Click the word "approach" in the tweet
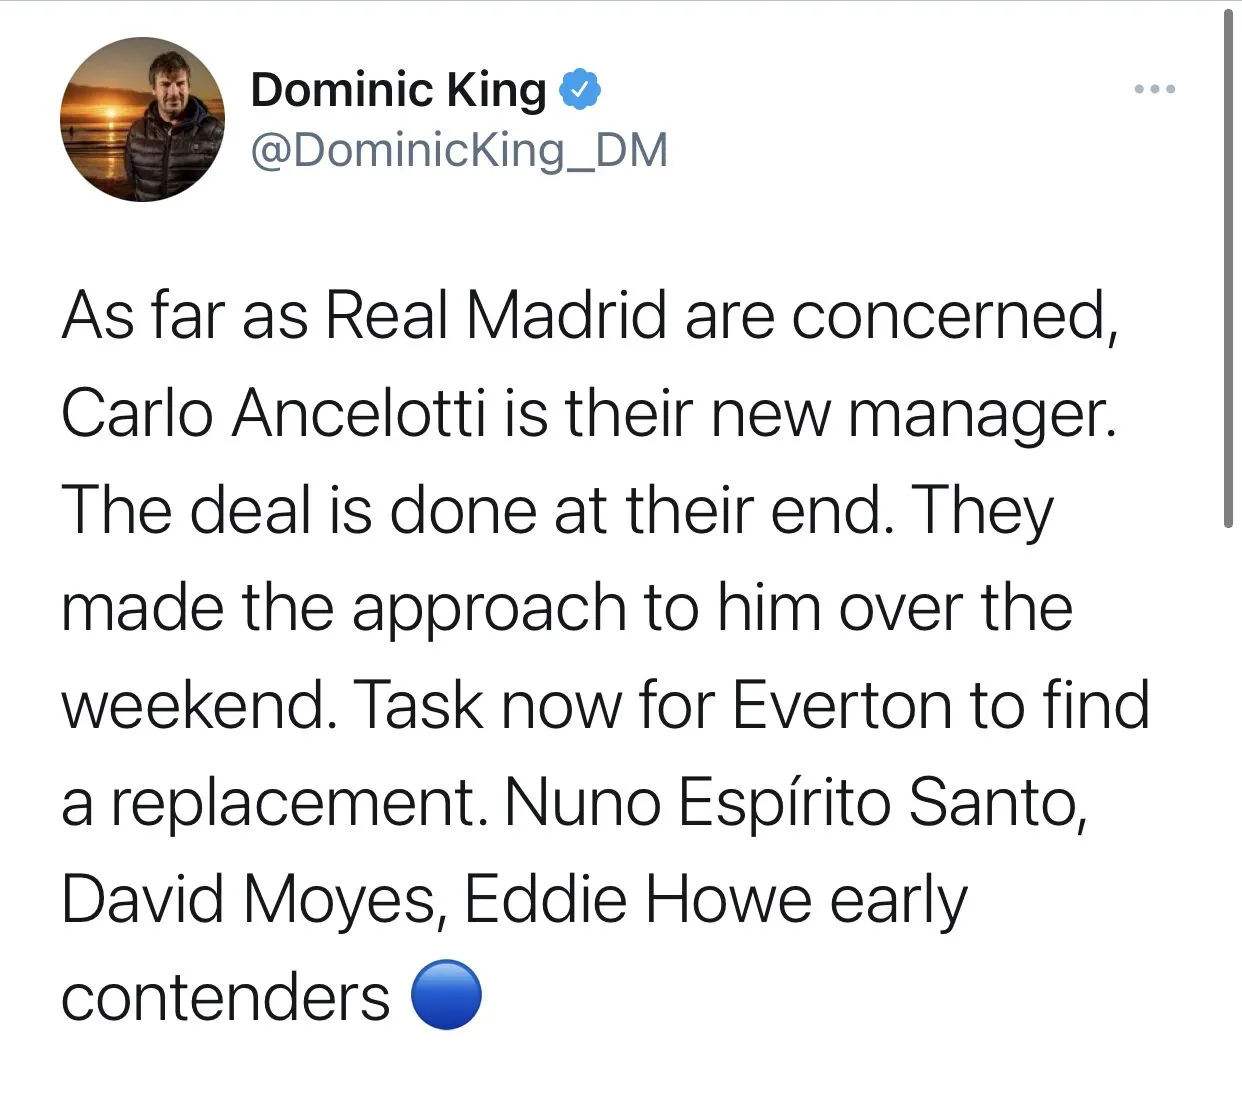Viewport: 1242px width, 1098px height. (488, 608)
